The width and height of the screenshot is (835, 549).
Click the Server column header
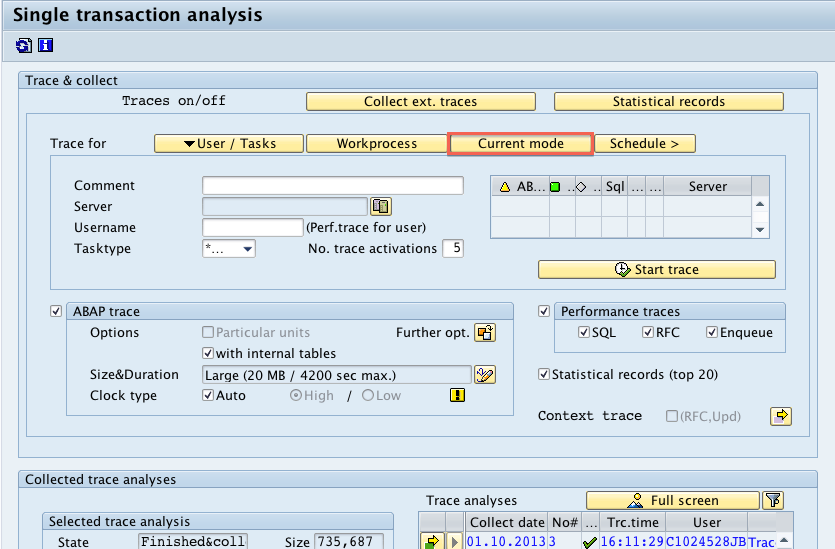click(708, 186)
